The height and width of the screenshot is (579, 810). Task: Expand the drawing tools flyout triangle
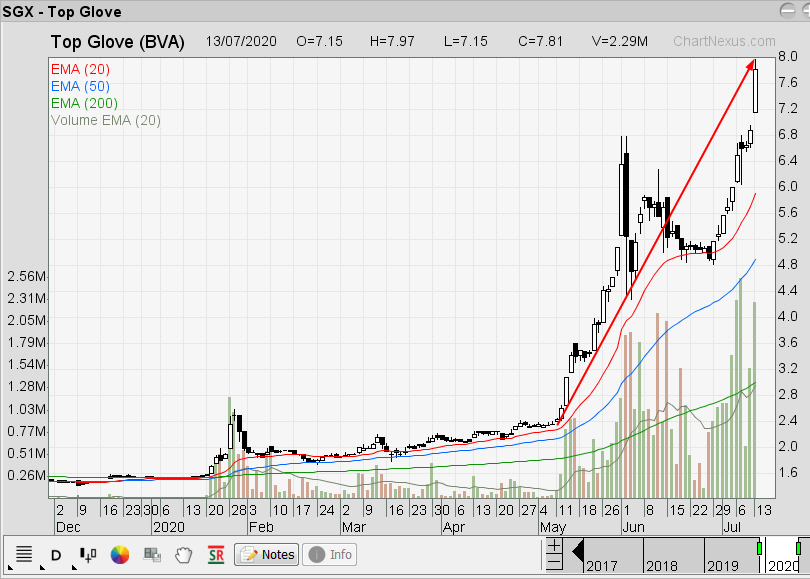[10, 569]
